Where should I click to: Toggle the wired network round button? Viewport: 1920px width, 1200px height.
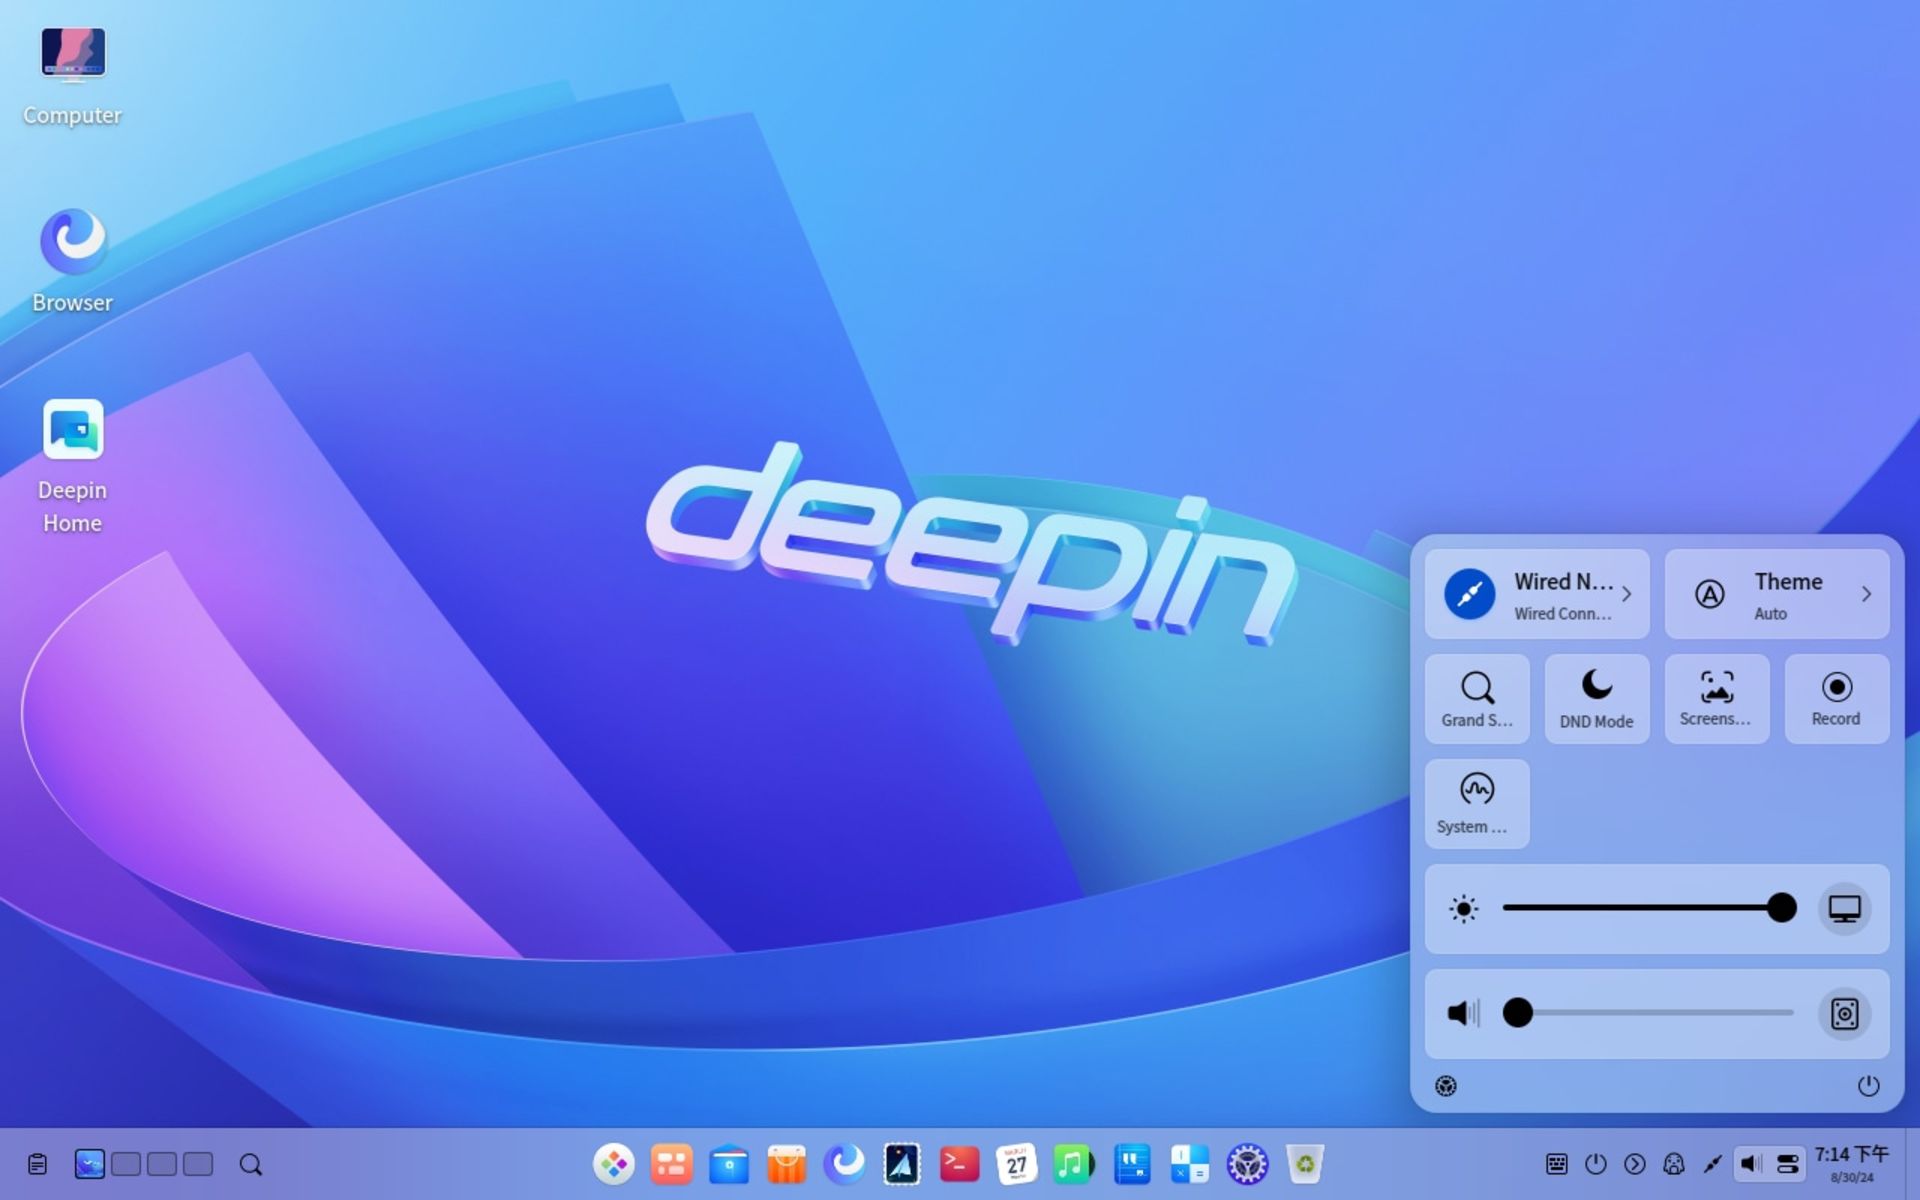point(1469,594)
